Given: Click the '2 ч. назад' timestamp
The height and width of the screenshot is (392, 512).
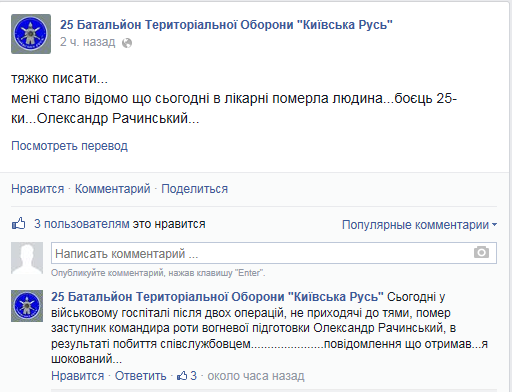Looking at the screenshot, I should (87, 42).
